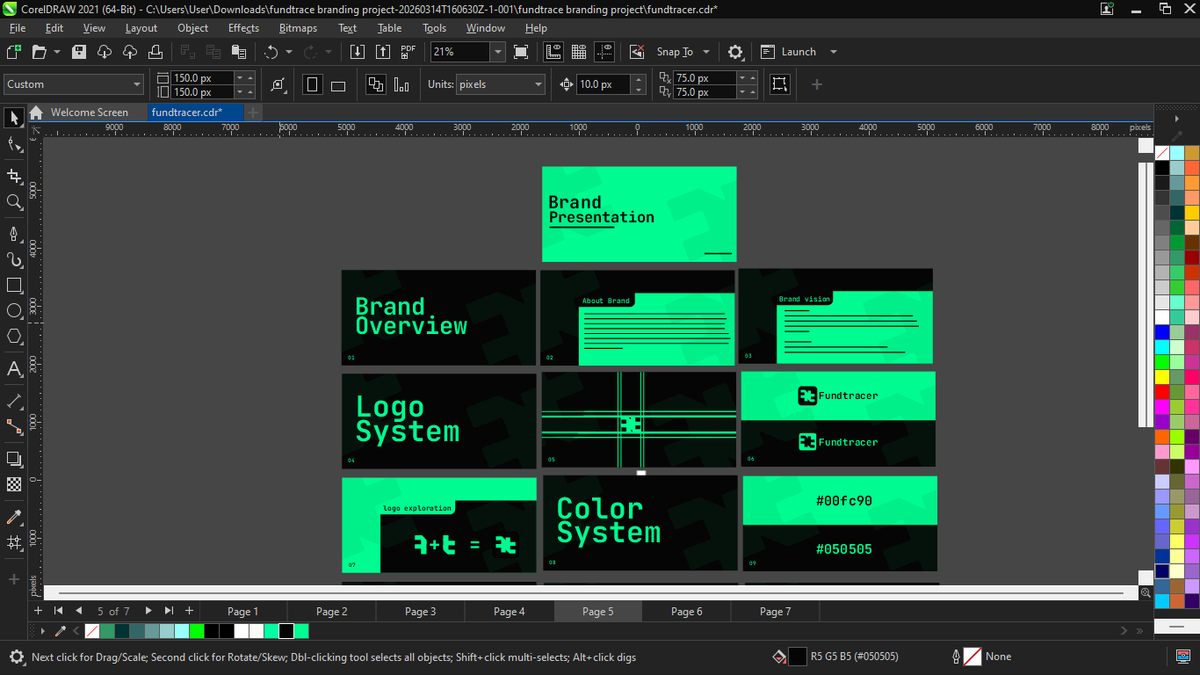Viewport: 1200px width, 675px height.
Task: Click the Export icon
Action: [x=383, y=52]
